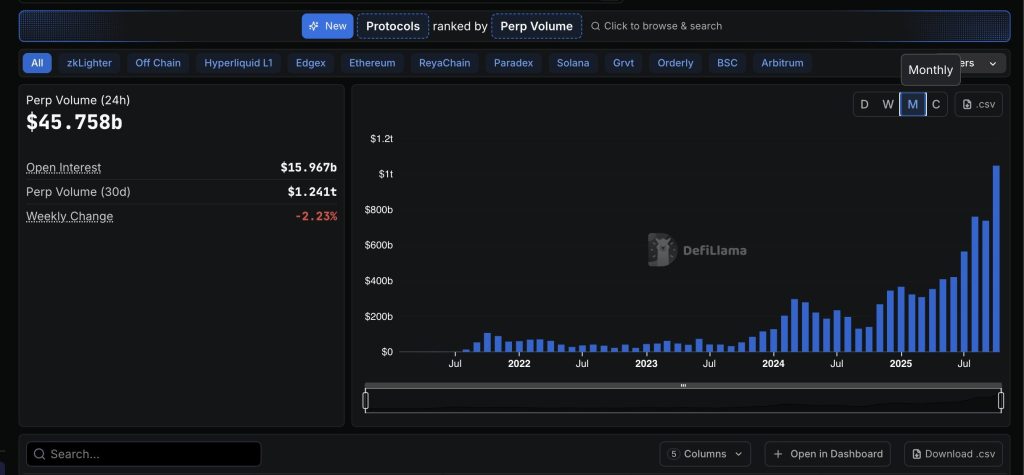
Task: Click the search magnifier icon in top bar
Action: coord(596,26)
